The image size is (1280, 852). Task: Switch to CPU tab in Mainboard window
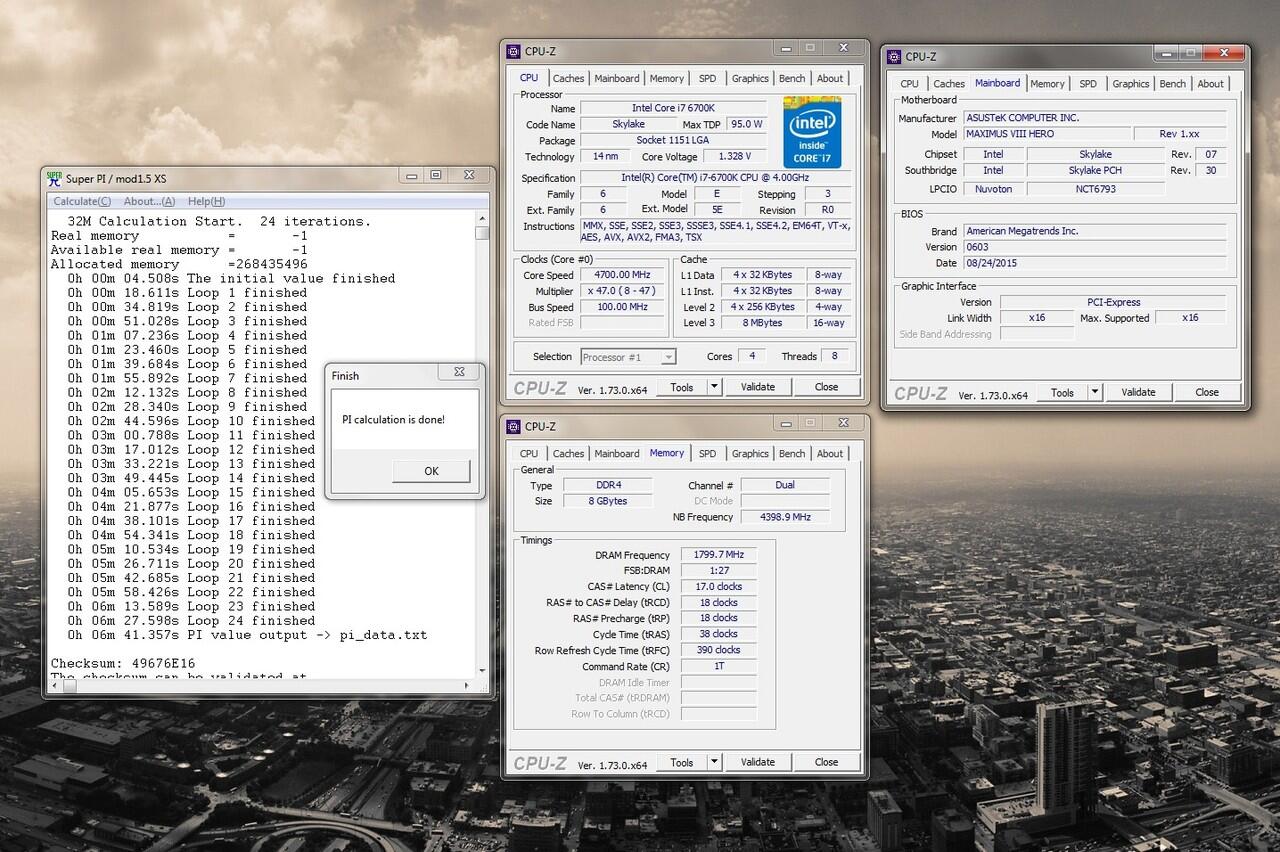[909, 84]
